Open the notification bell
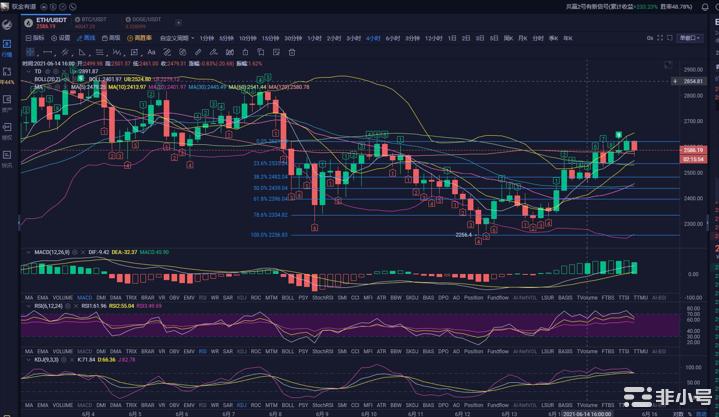 (x=705, y=7)
